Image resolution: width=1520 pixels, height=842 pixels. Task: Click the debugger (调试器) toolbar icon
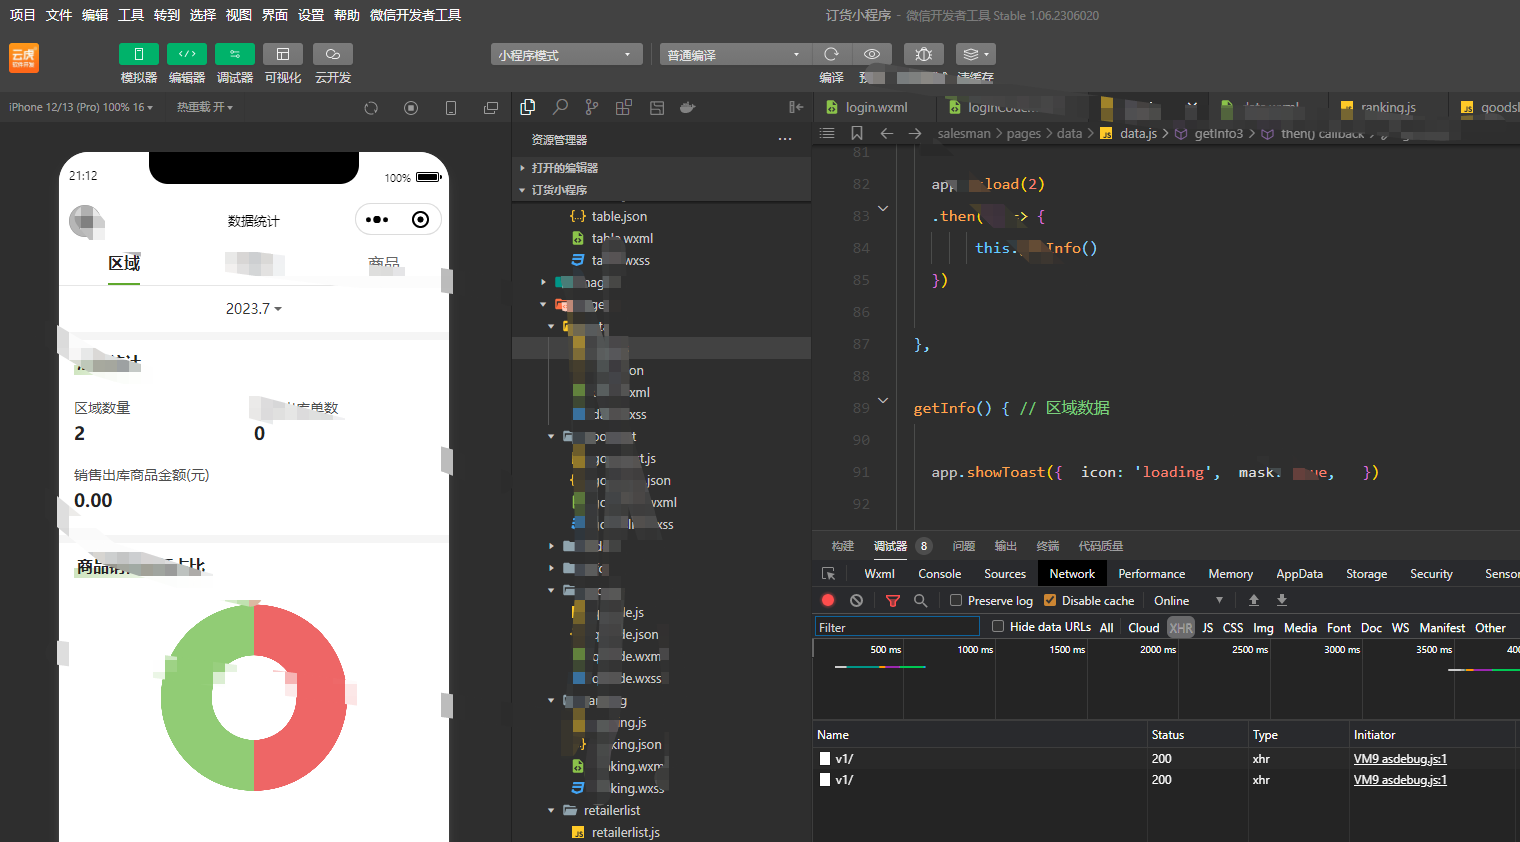(x=234, y=54)
